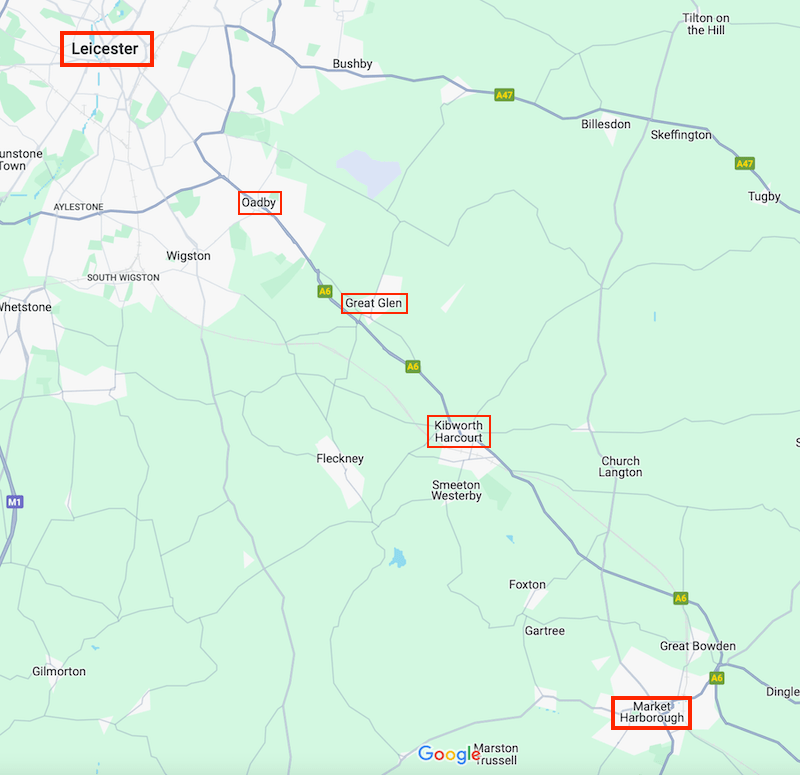800x775 pixels.
Task: Select the Oadby place label
Action: pos(259,203)
